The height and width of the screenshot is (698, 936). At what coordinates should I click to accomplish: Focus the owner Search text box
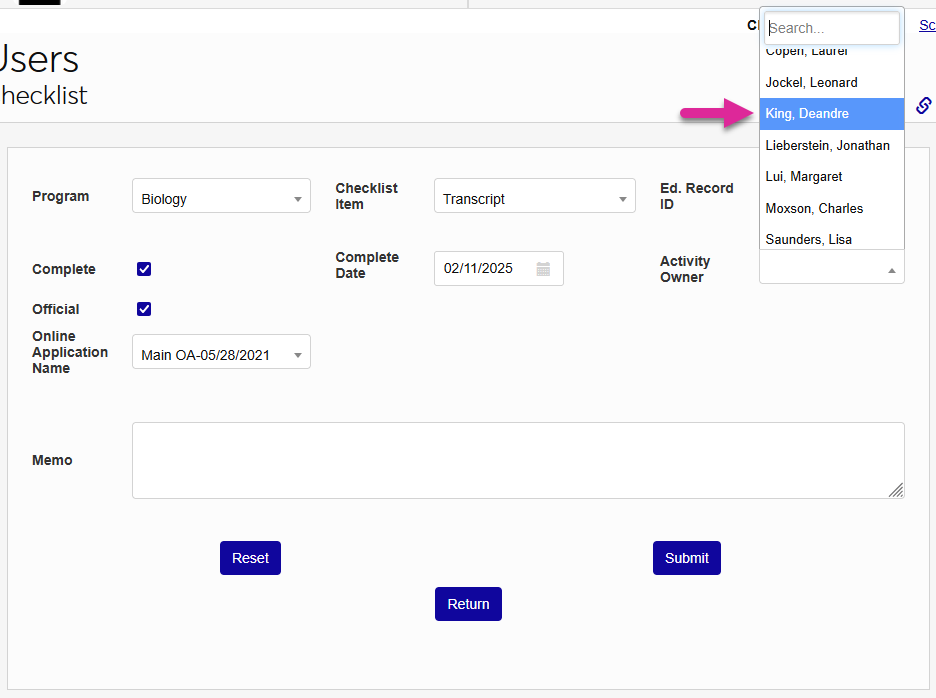click(831, 28)
